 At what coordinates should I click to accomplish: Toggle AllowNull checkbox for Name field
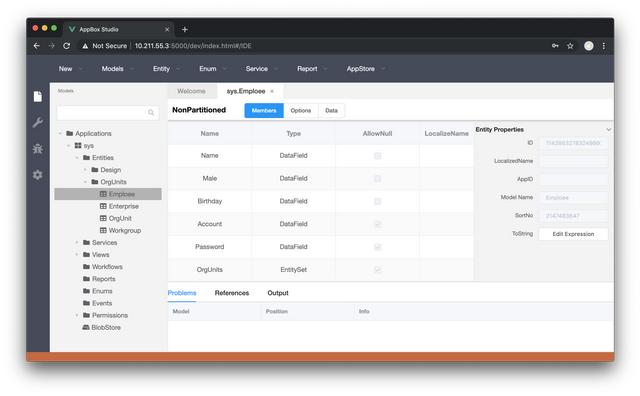pos(378,156)
